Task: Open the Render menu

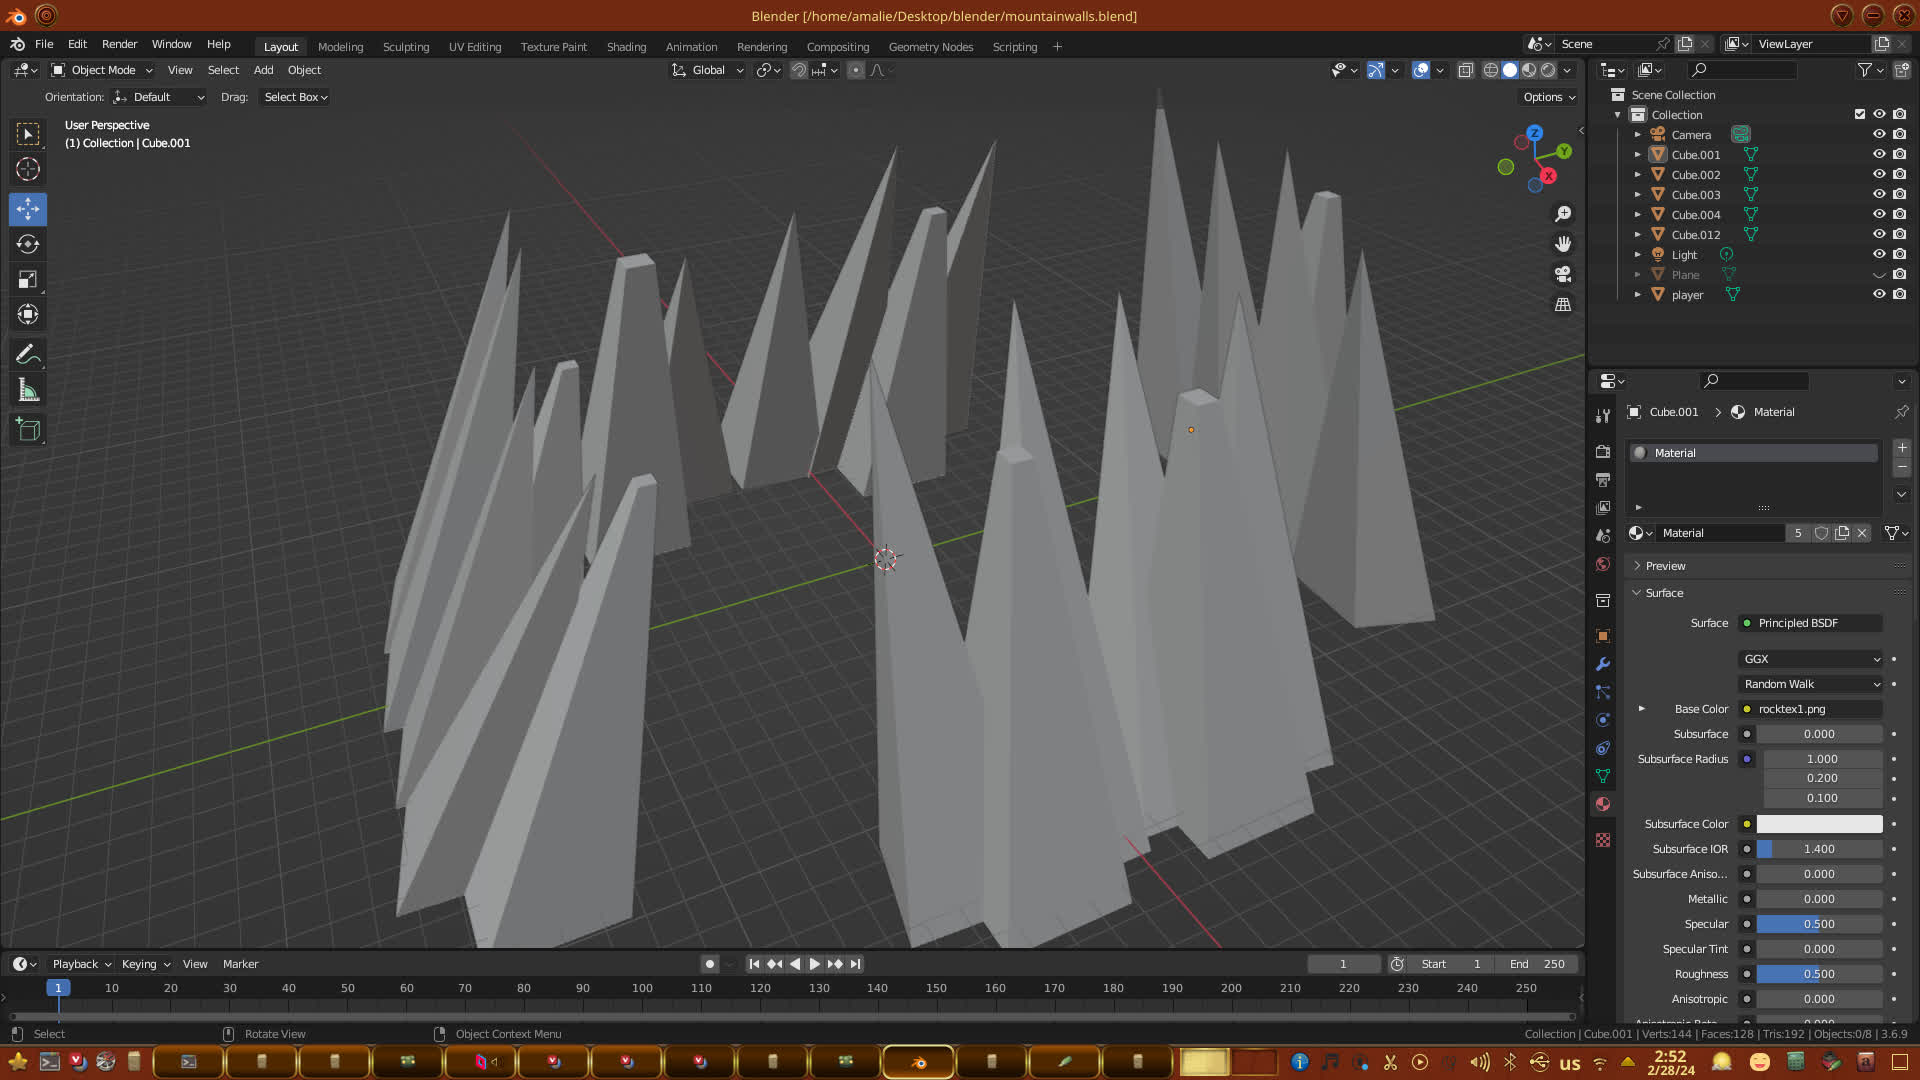Action: tap(119, 44)
